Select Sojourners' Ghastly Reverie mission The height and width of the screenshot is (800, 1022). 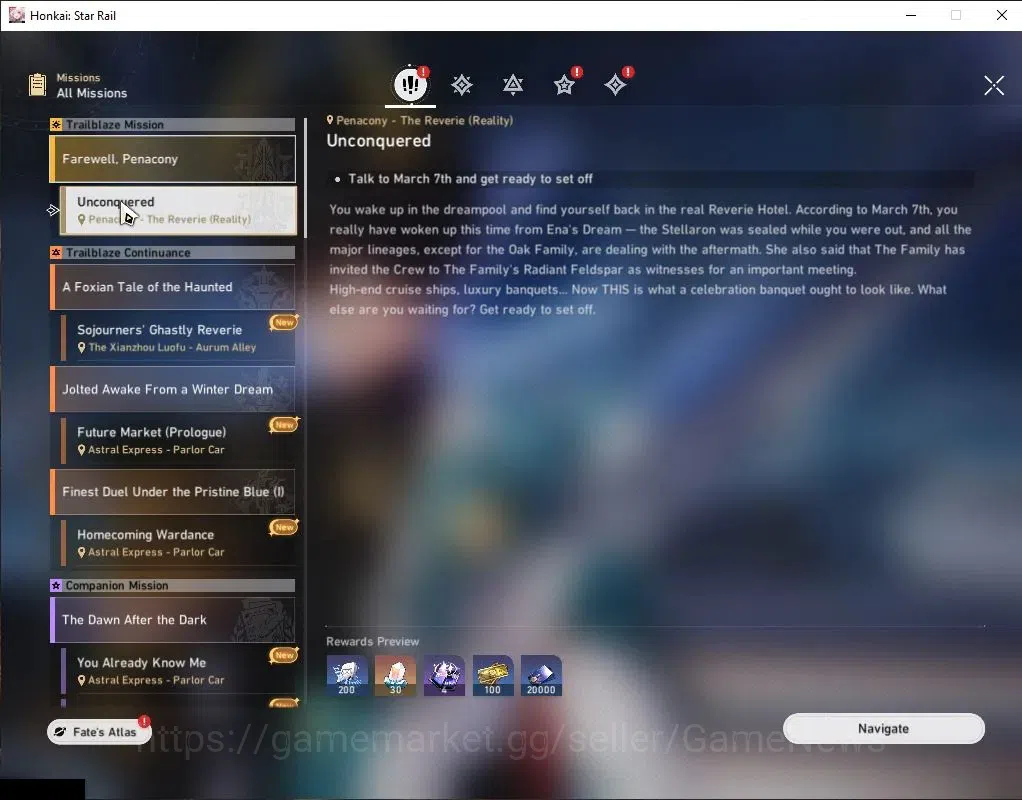(178, 338)
